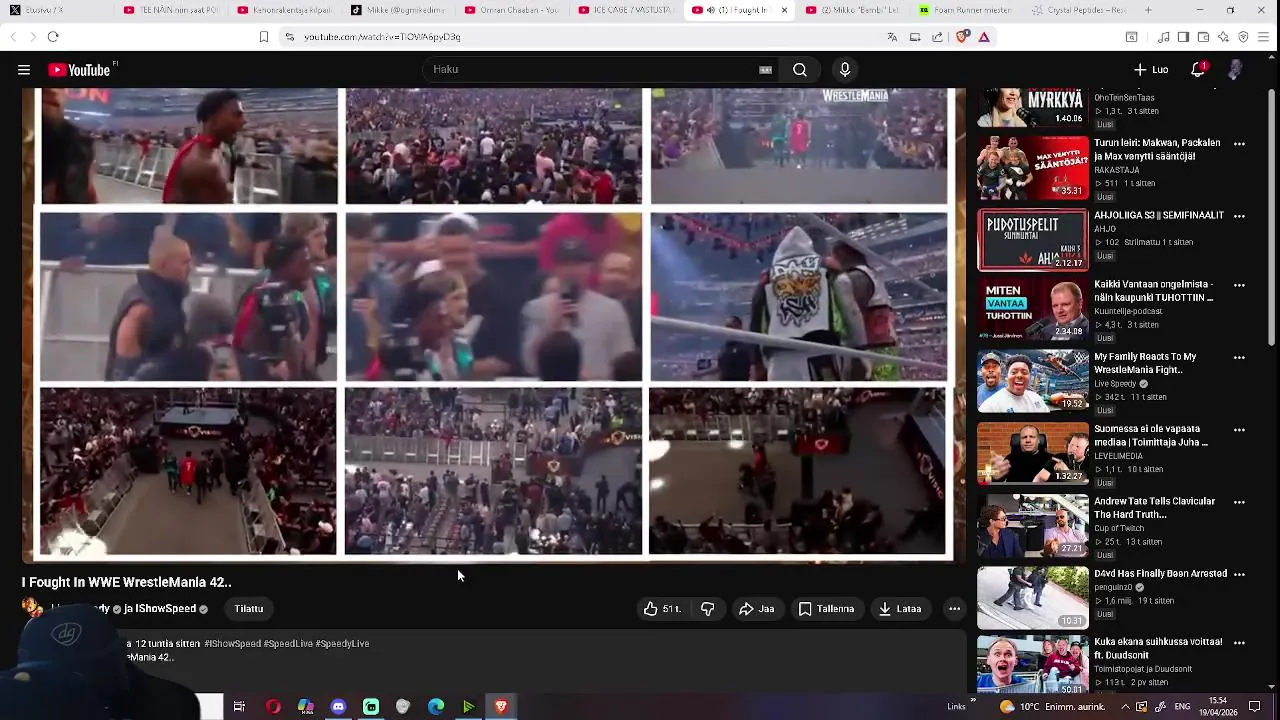This screenshot has height=720, width=1280.
Task: Open the YouTube guide hamburger menu
Action: [x=24, y=70]
